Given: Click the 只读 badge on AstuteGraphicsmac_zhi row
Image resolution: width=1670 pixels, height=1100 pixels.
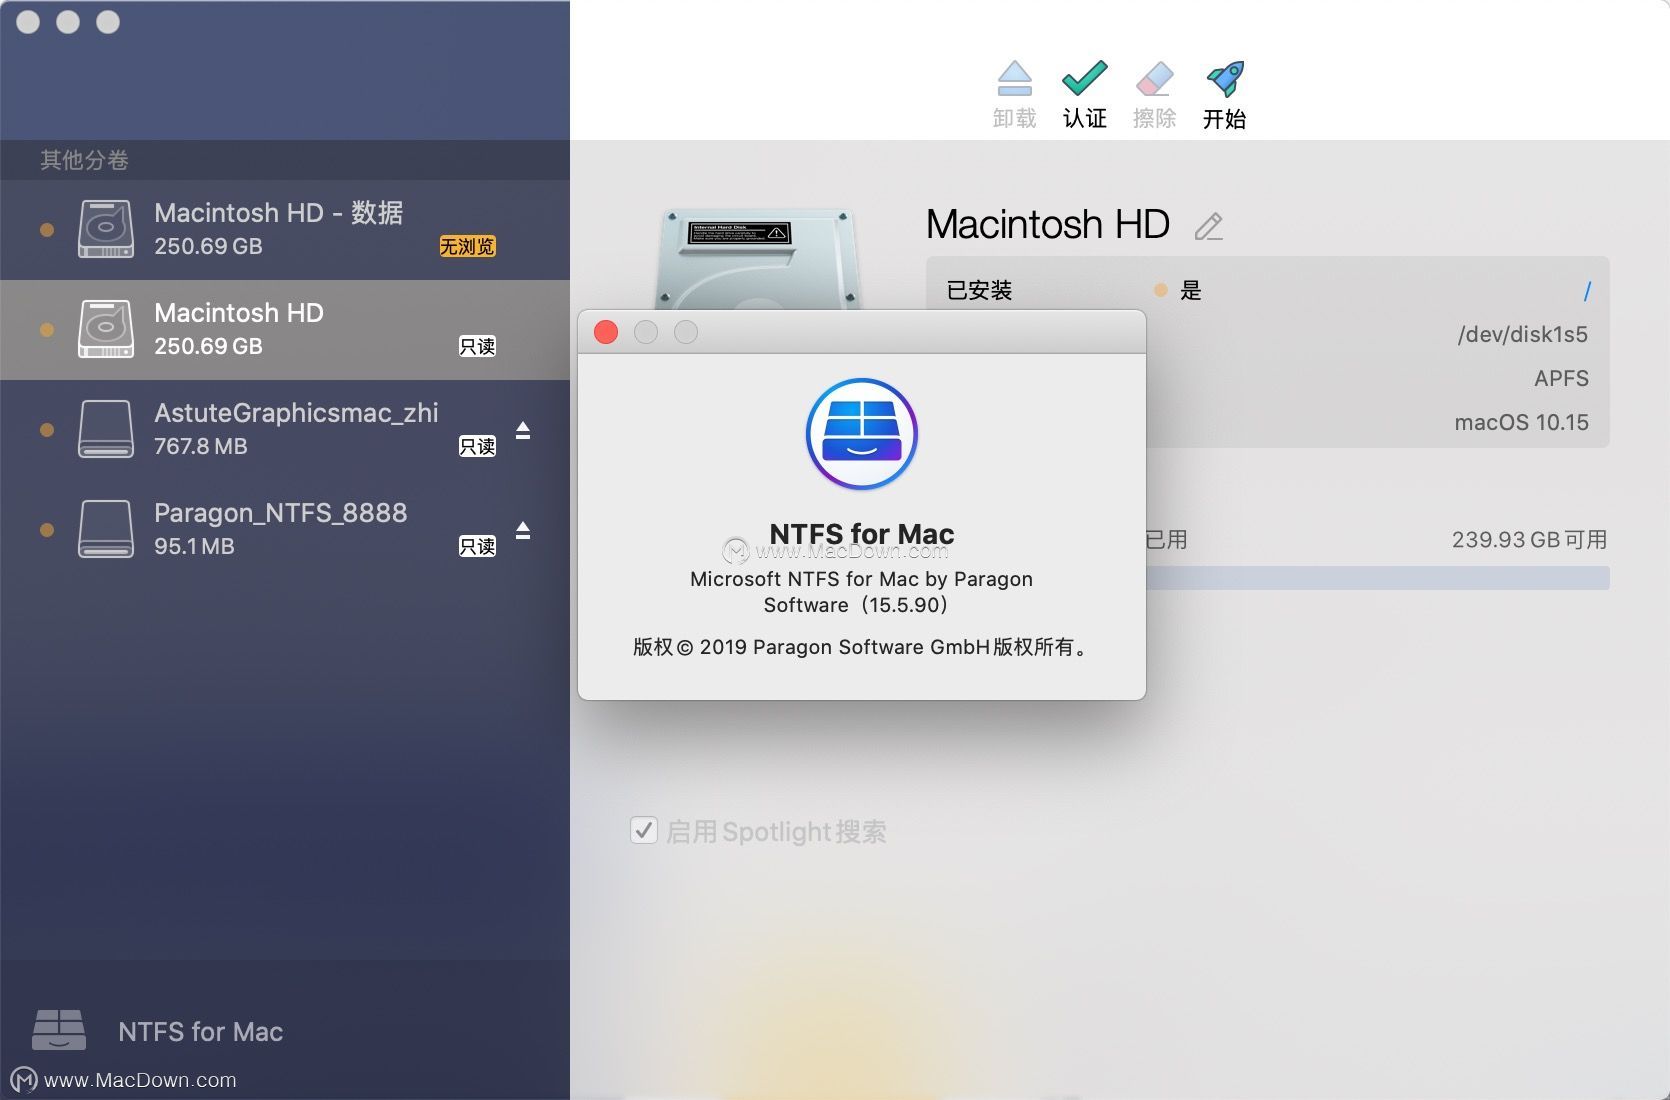Looking at the screenshot, I should tap(477, 446).
